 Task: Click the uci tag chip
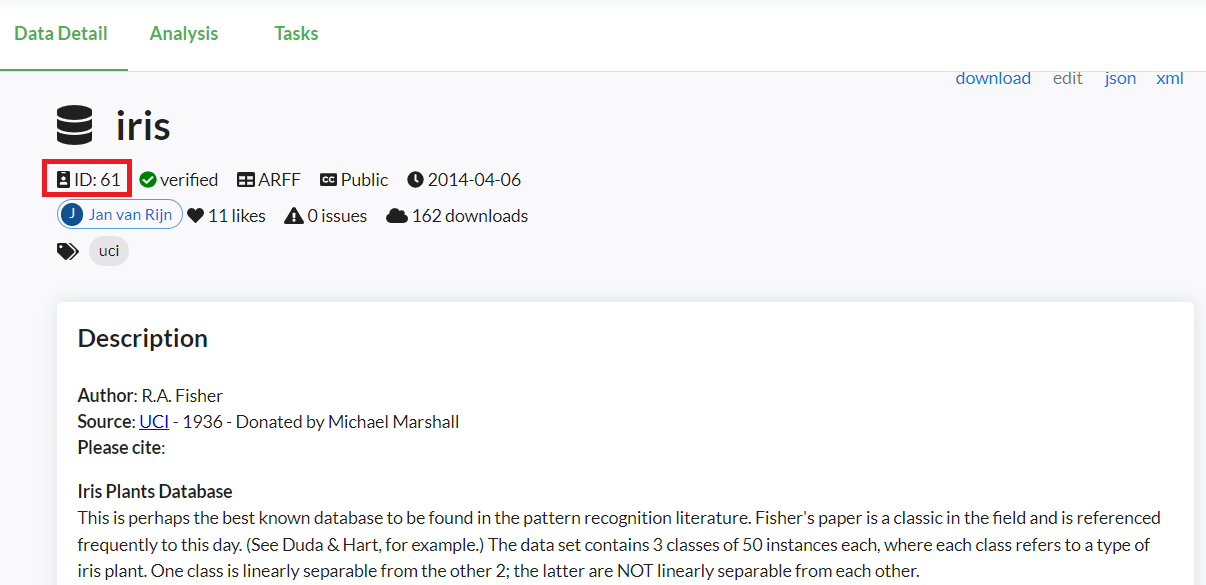[109, 251]
